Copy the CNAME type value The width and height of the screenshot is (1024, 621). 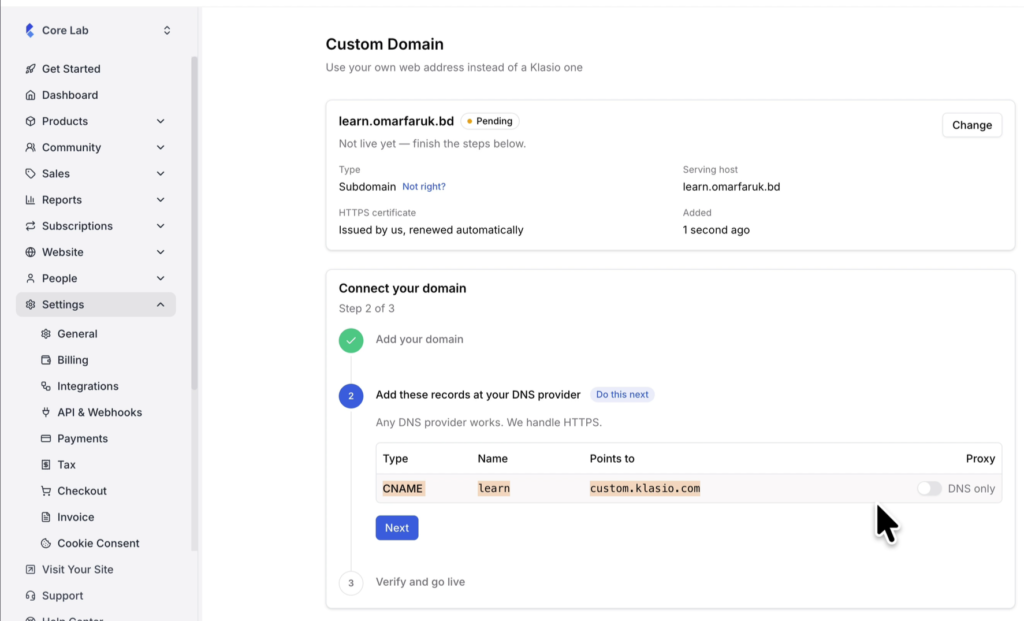point(403,488)
